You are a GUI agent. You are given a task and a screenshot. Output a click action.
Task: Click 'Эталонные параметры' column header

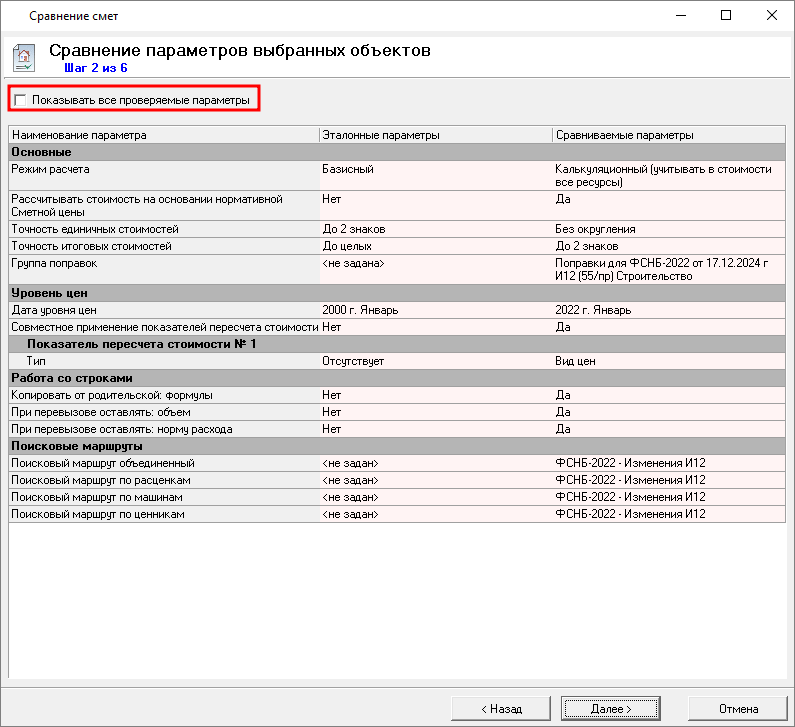381,135
